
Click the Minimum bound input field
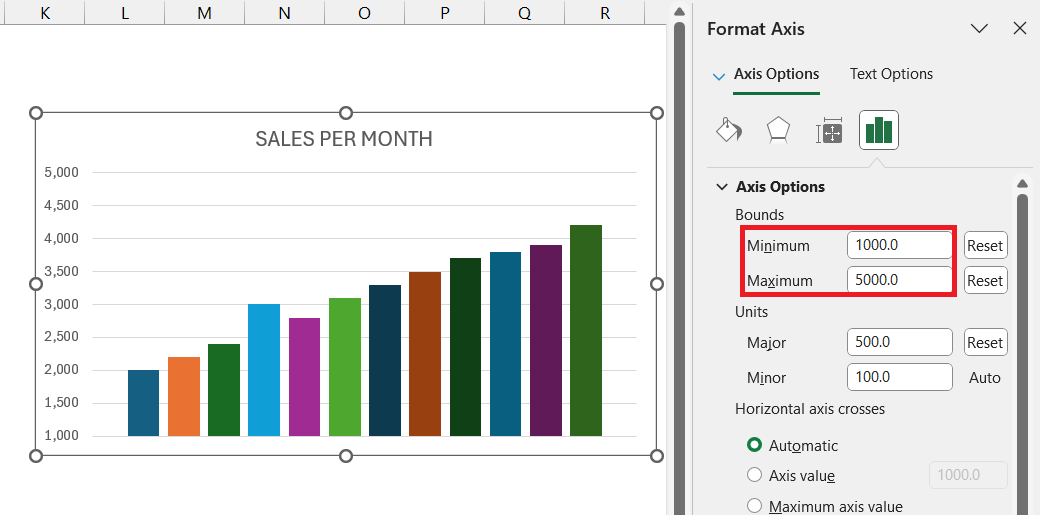(899, 245)
